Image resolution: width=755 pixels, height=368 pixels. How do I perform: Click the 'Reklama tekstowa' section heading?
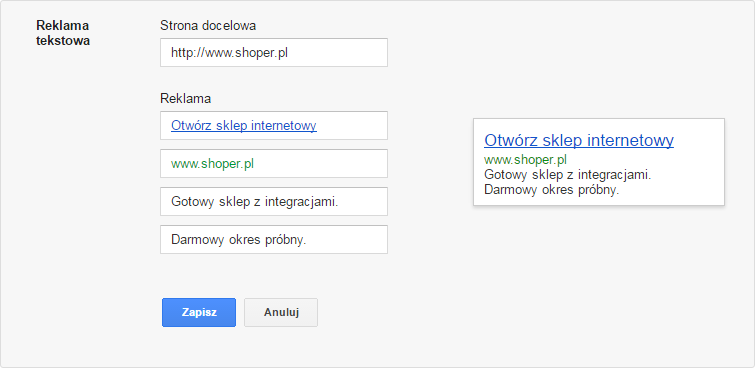coord(63,33)
